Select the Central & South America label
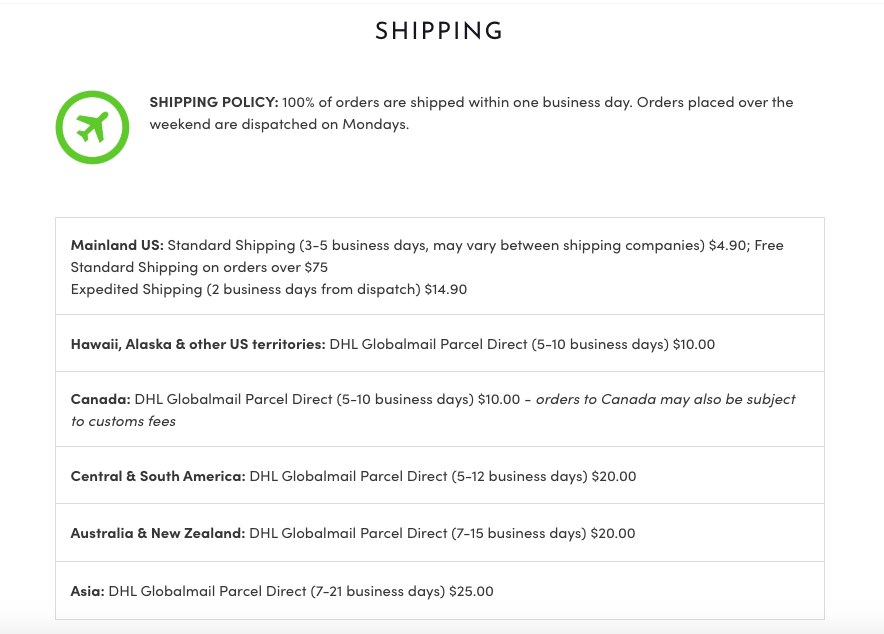The width and height of the screenshot is (884, 634). click(x=158, y=476)
